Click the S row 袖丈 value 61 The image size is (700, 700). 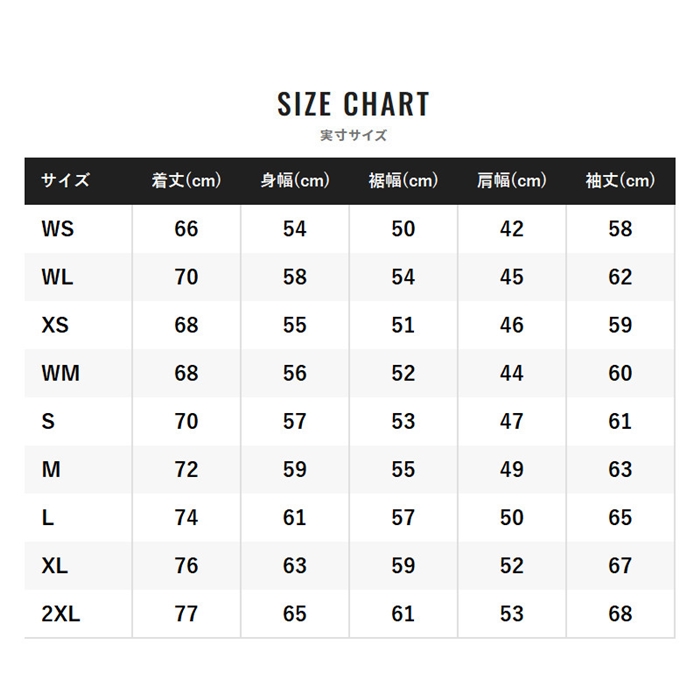620,421
